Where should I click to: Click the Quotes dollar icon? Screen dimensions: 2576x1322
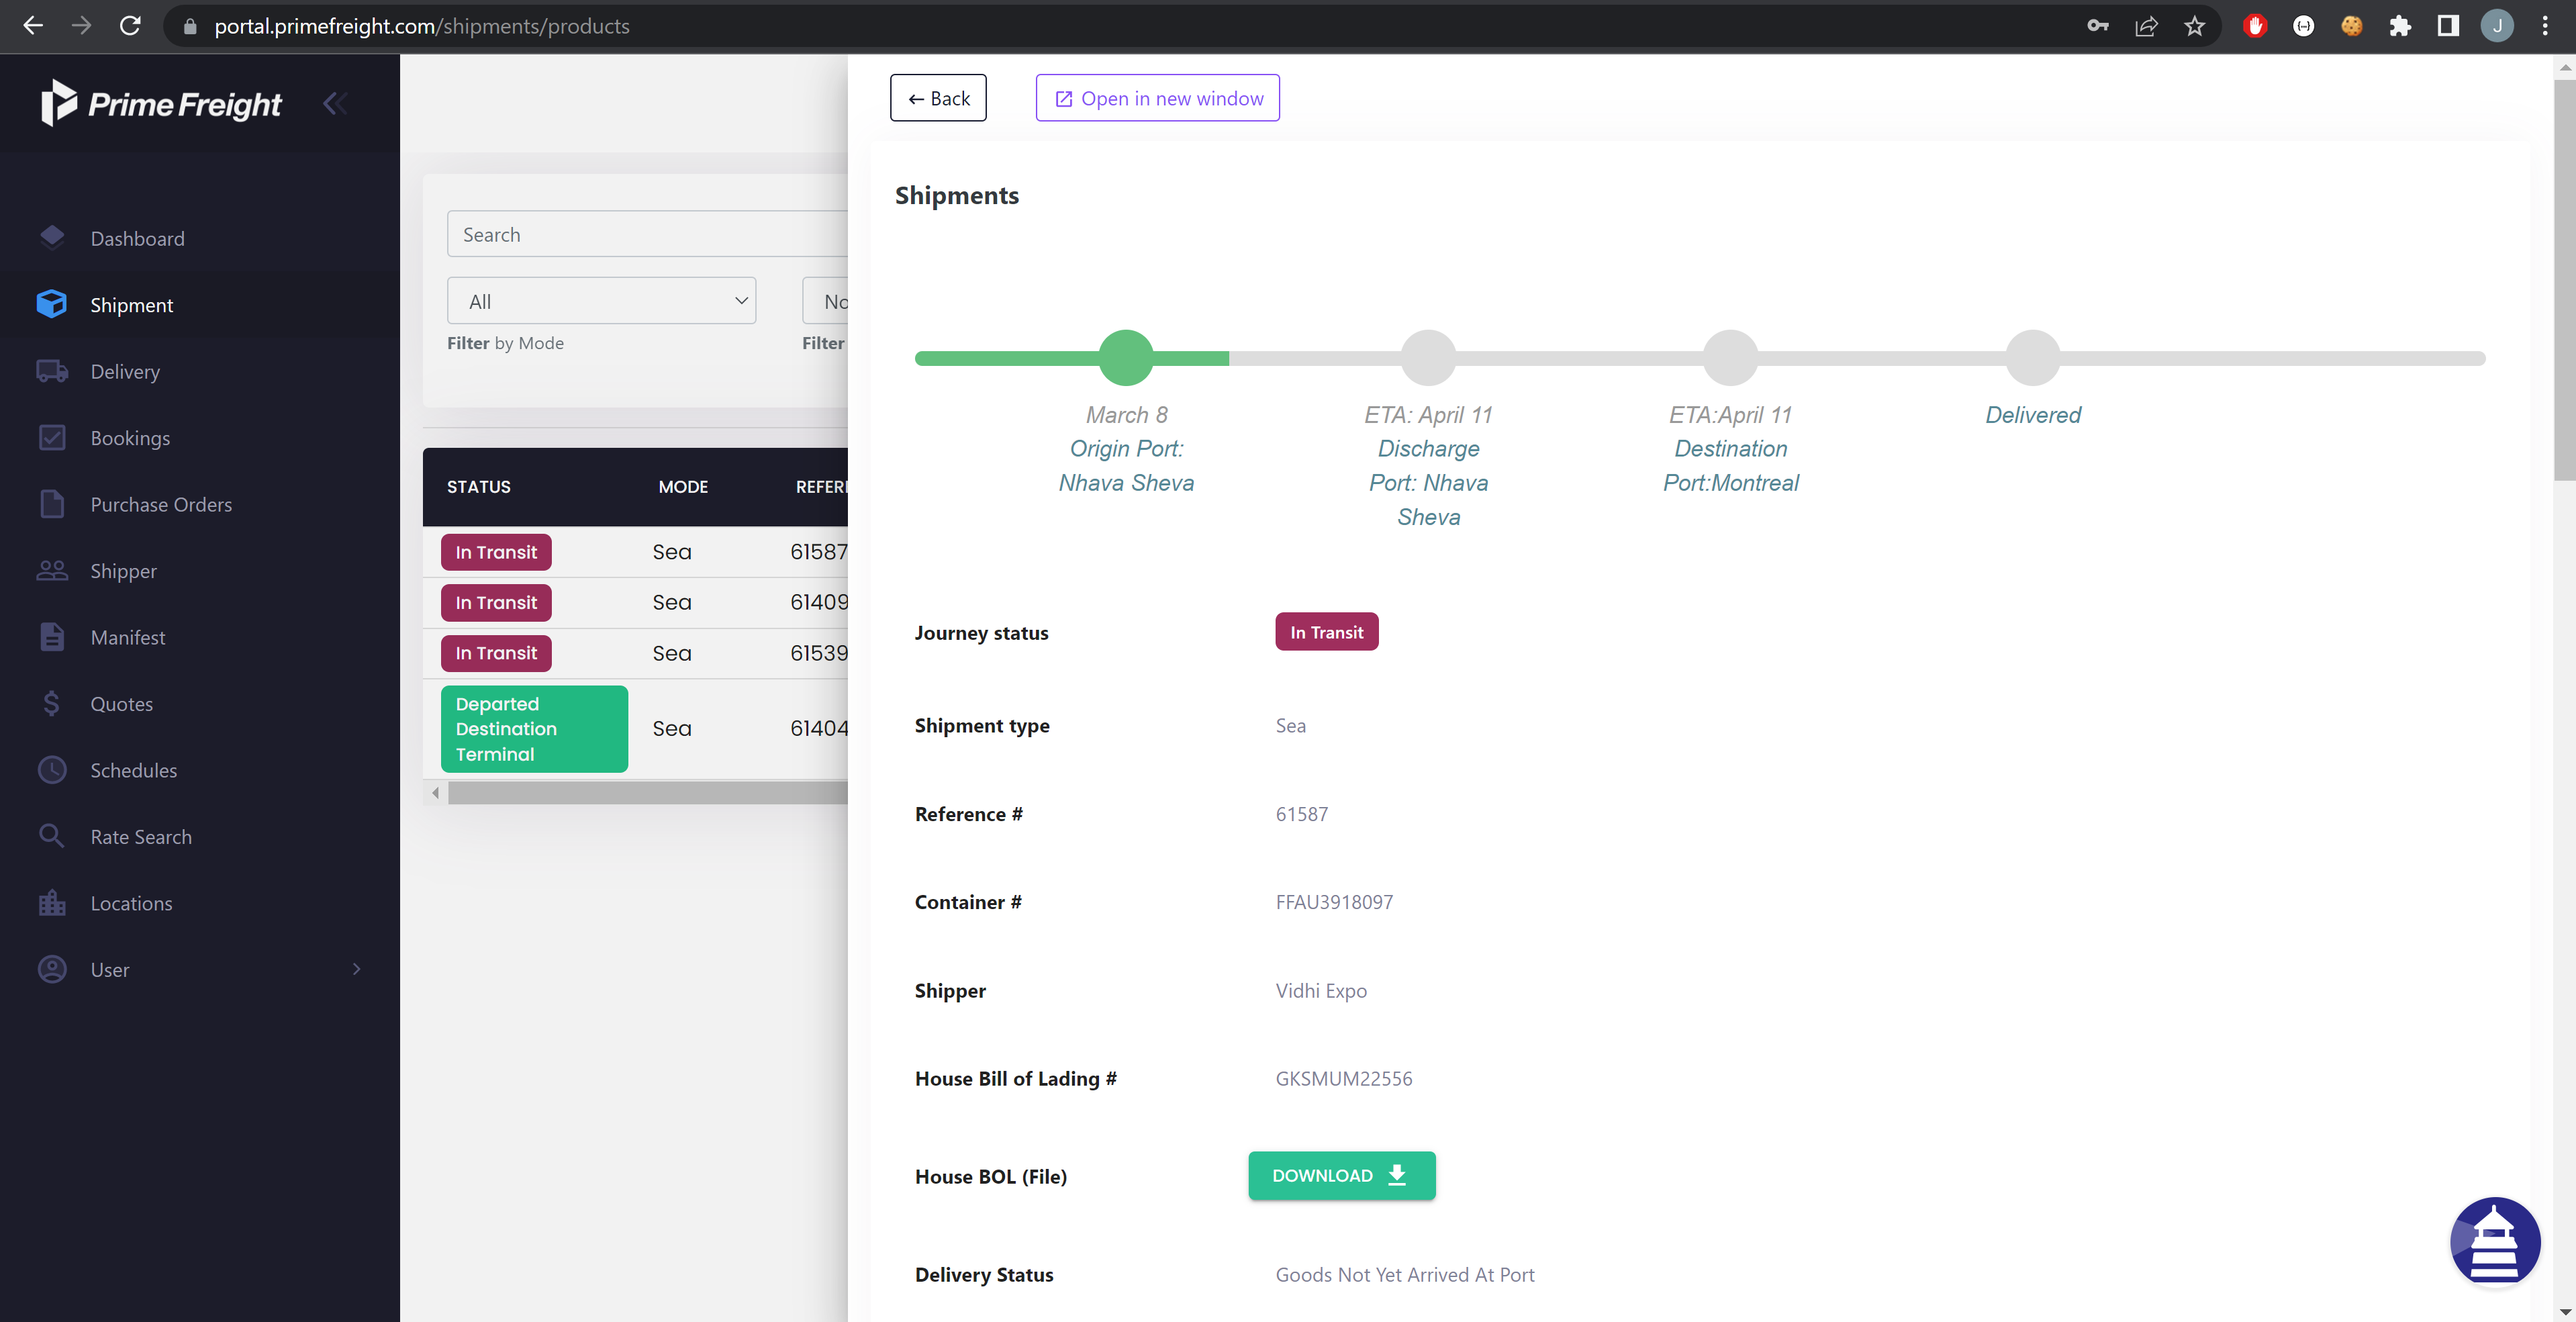click(x=52, y=704)
